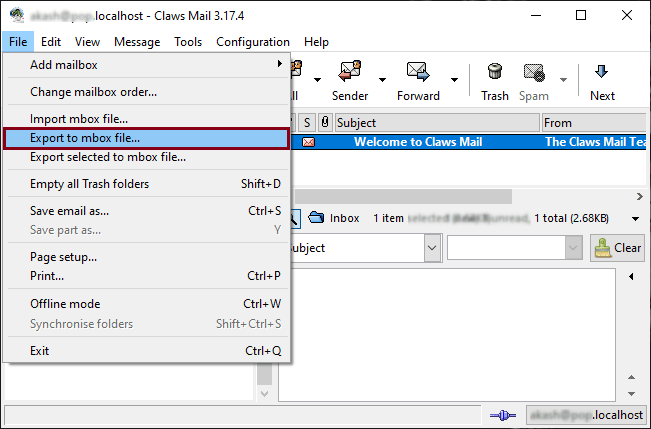
Task: Open the Tools menu
Action: click(x=188, y=42)
